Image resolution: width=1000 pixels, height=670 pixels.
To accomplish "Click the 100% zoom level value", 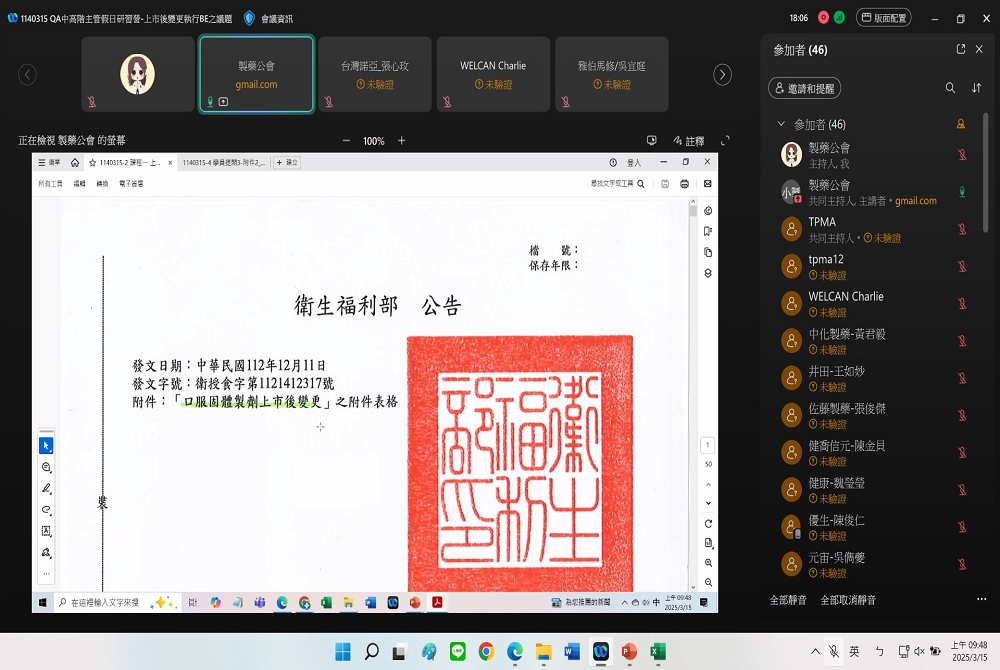I will (374, 141).
